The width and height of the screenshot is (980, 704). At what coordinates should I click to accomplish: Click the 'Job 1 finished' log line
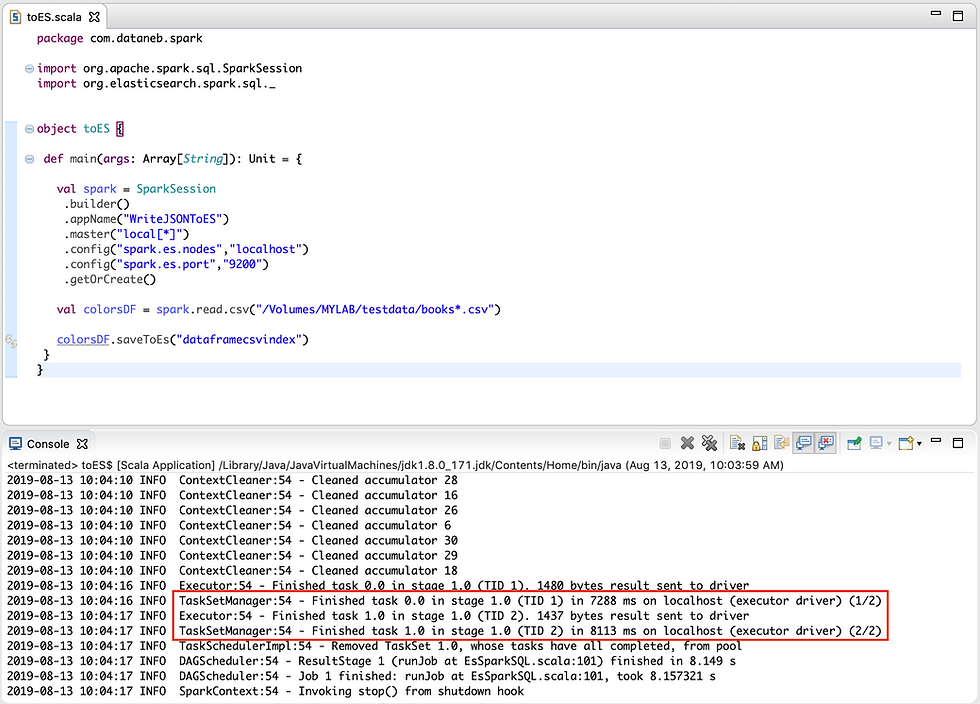point(361,676)
